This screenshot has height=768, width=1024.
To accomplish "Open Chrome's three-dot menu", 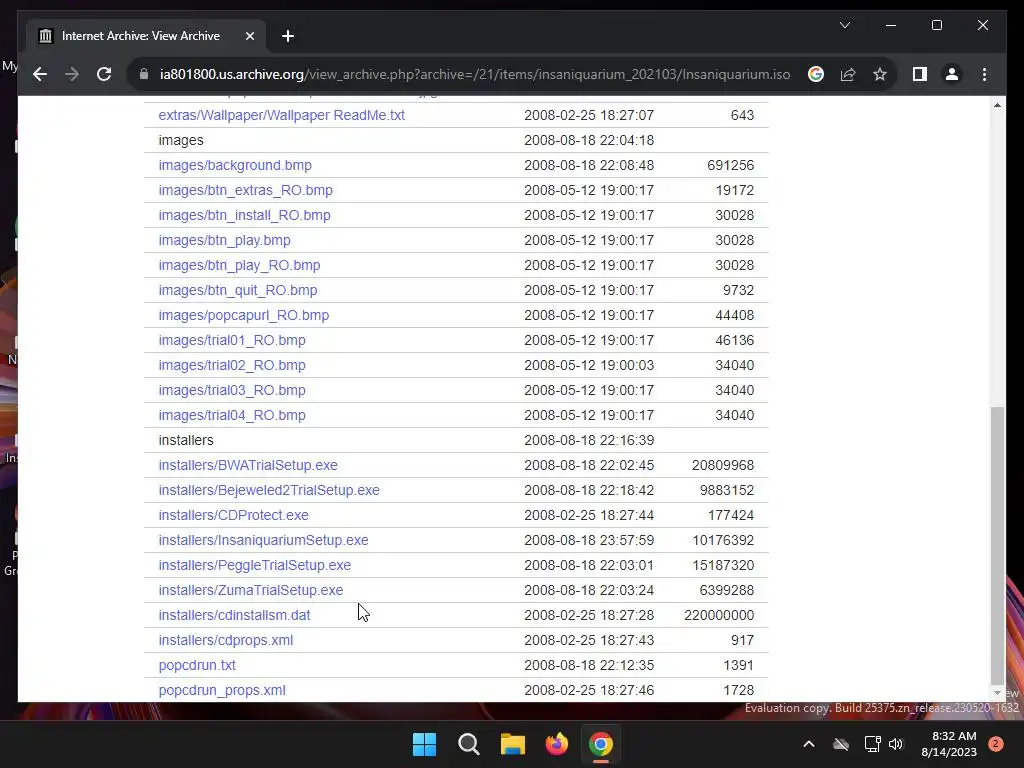I will tap(984, 74).
